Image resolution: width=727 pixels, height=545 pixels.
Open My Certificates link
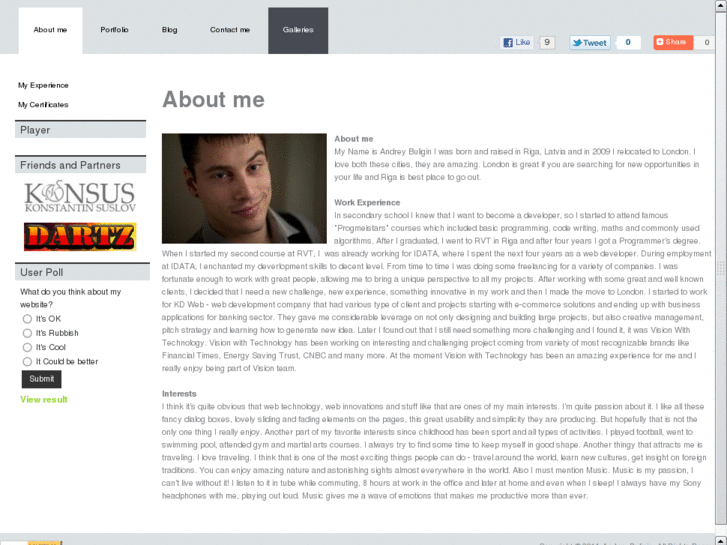tap(43, 105)
